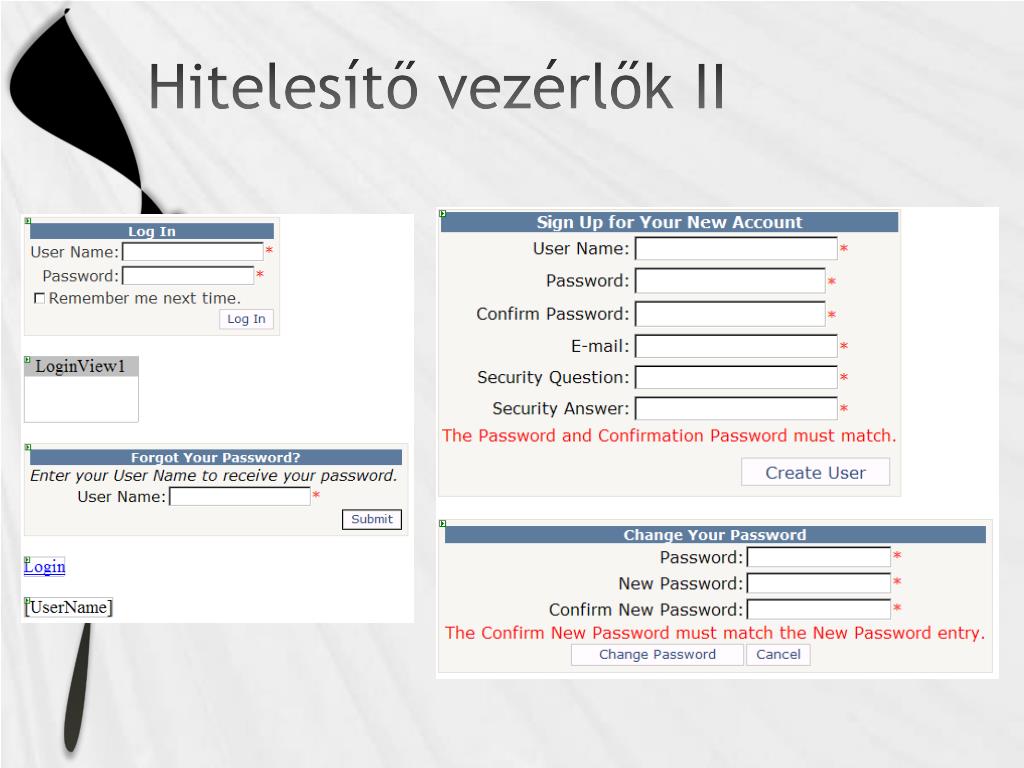Click the LoginView1 control smart tag glyph
This screenshot has width=1024, height=768.
coord(27,360)
